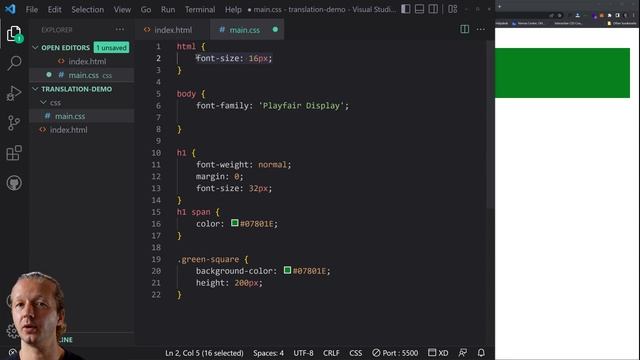Switch to index.html editor tab
Image resolution: width=640 pixels, height=360 pixels.
click(173, 29)
